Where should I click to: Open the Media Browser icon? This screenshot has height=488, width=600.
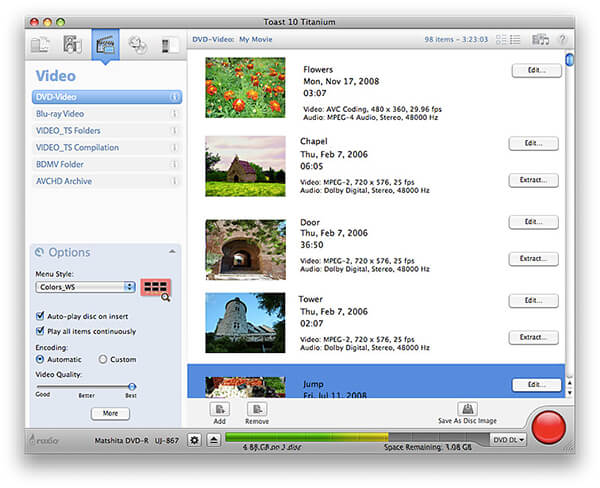coord(540,39)
